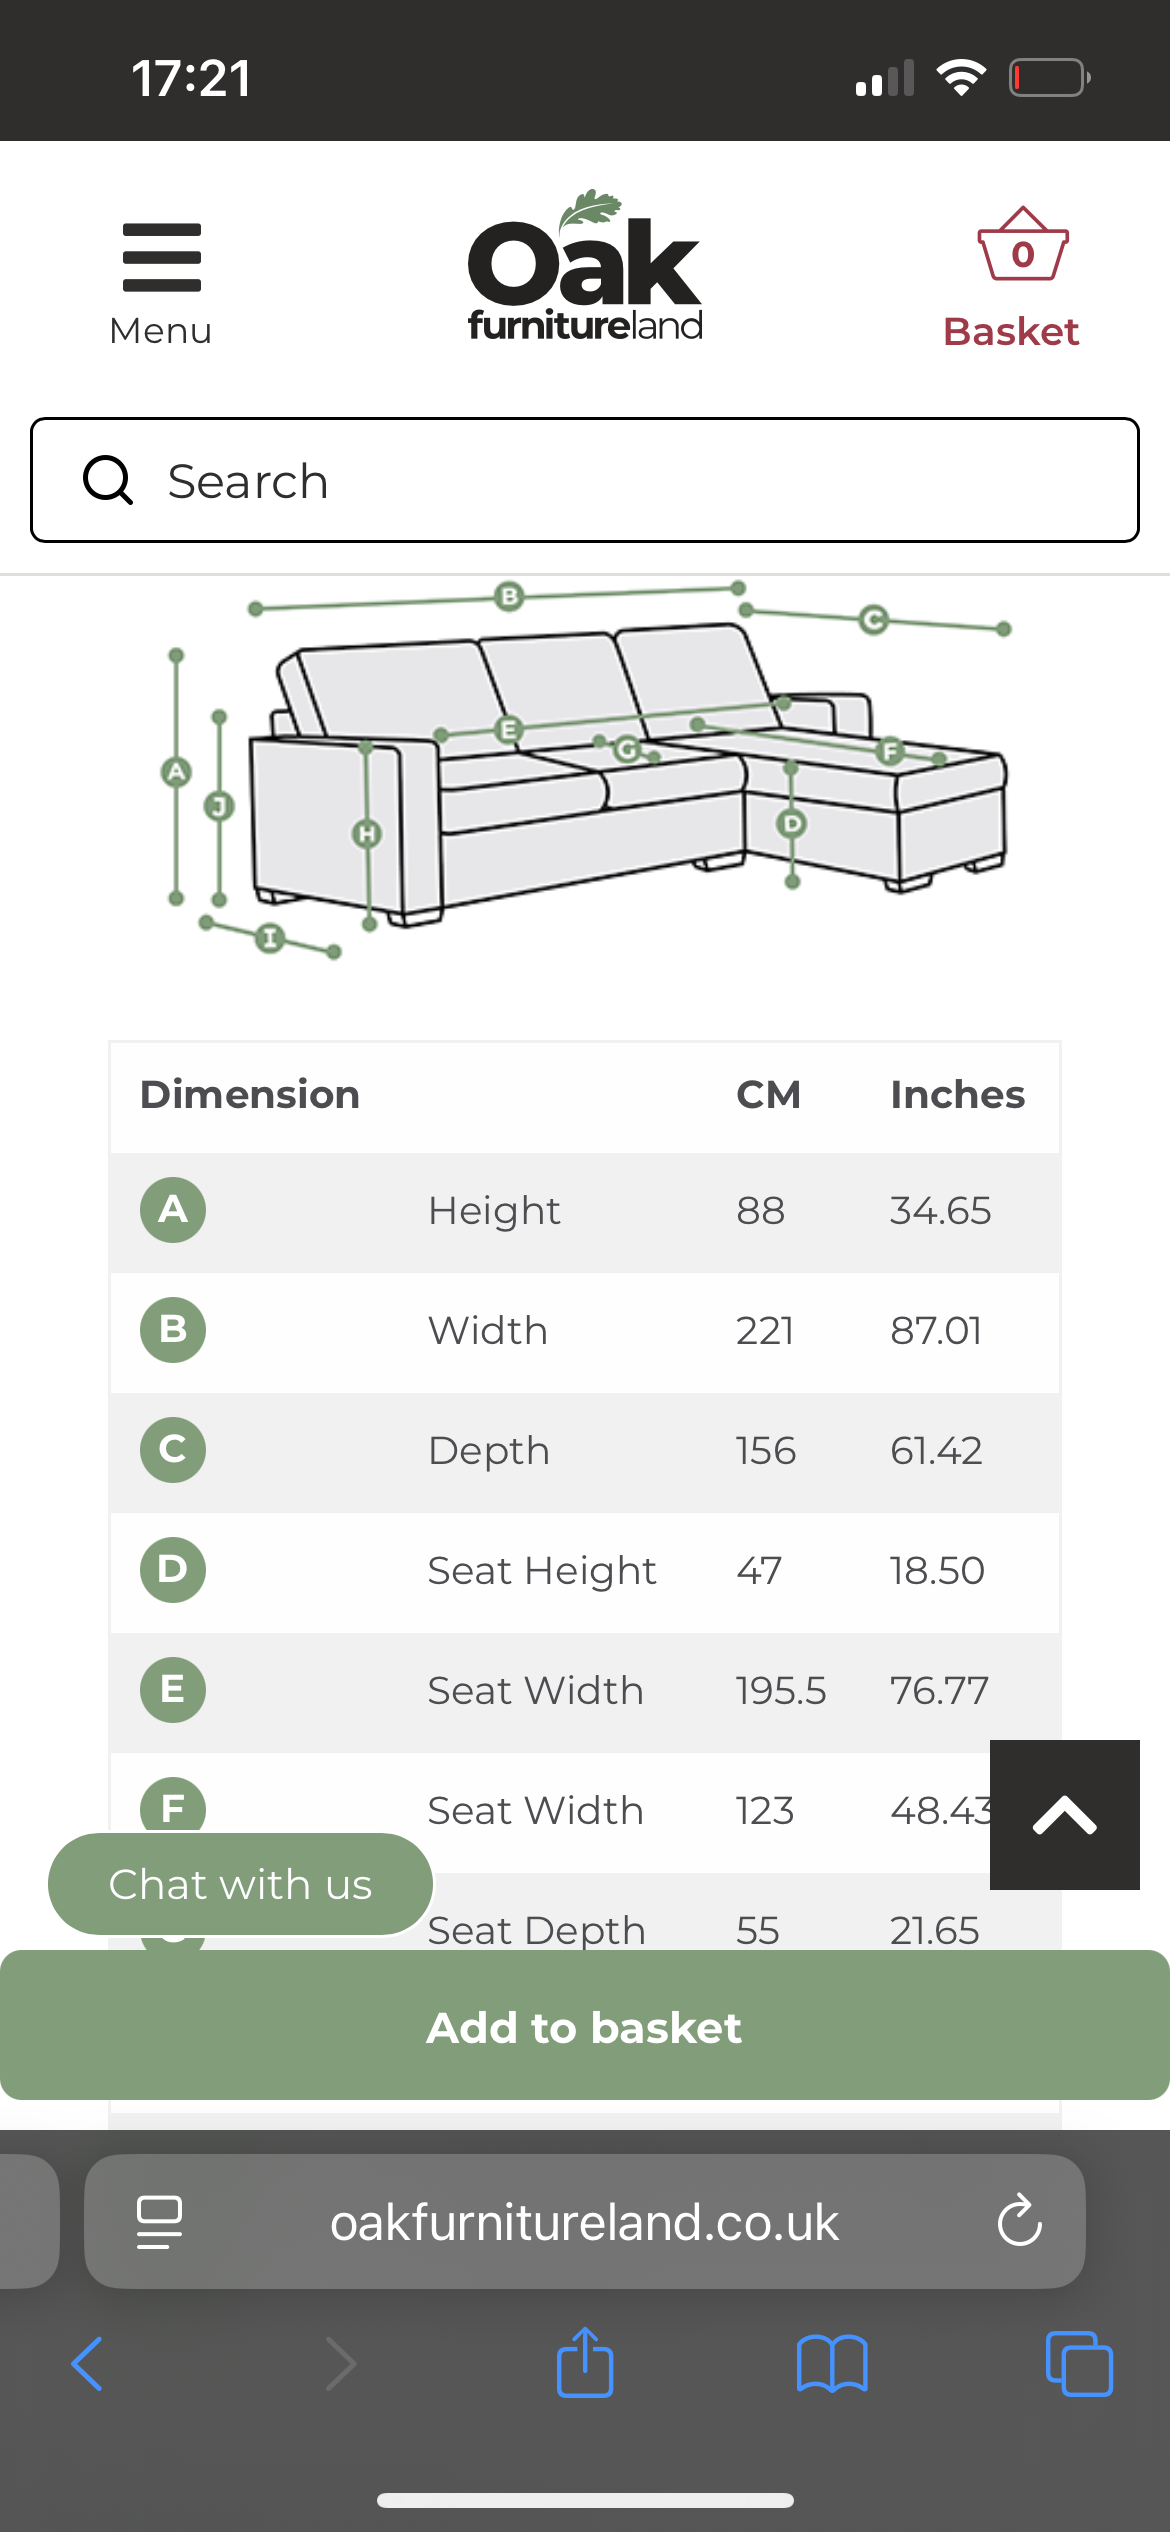Click the scroll-to-top chevron button
This screenshot has width=1170, height=2532.
pos(1064,1815)
